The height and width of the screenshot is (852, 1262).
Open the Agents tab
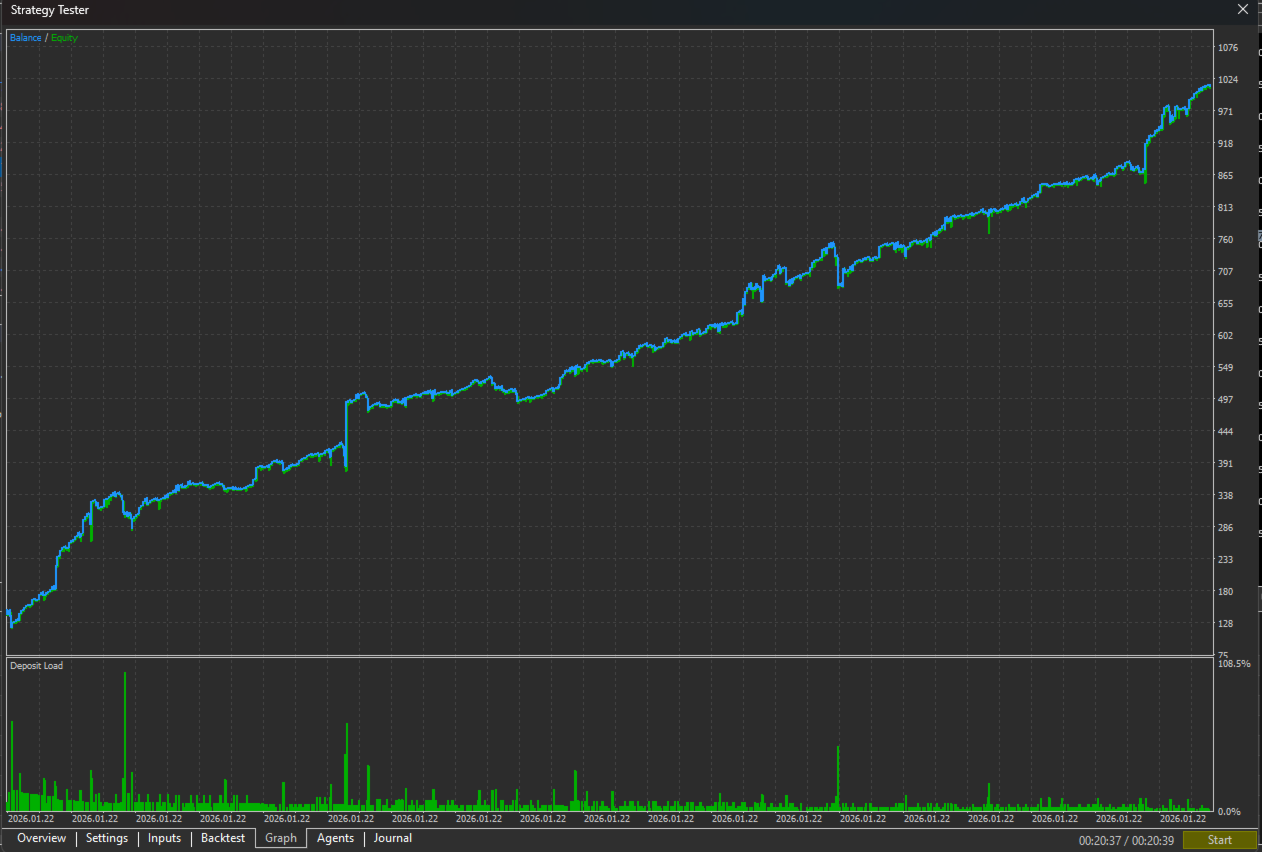pyautogui.click(x=335, y=838)
